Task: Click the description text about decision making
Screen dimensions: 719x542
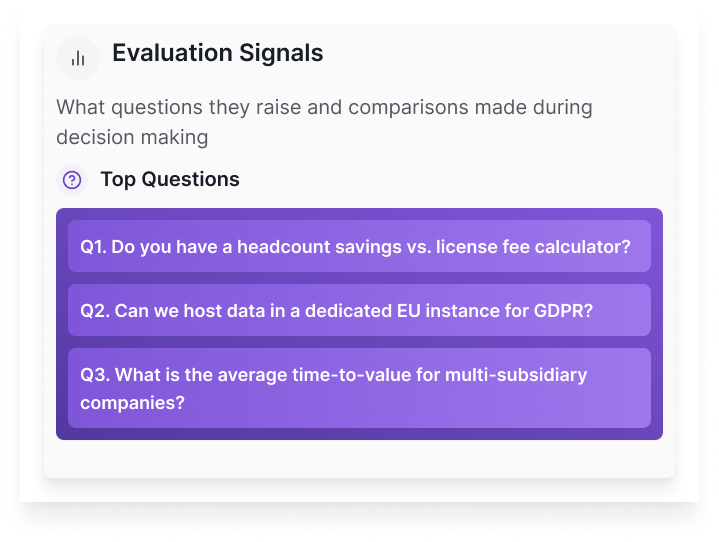Action: coord(324,121)
